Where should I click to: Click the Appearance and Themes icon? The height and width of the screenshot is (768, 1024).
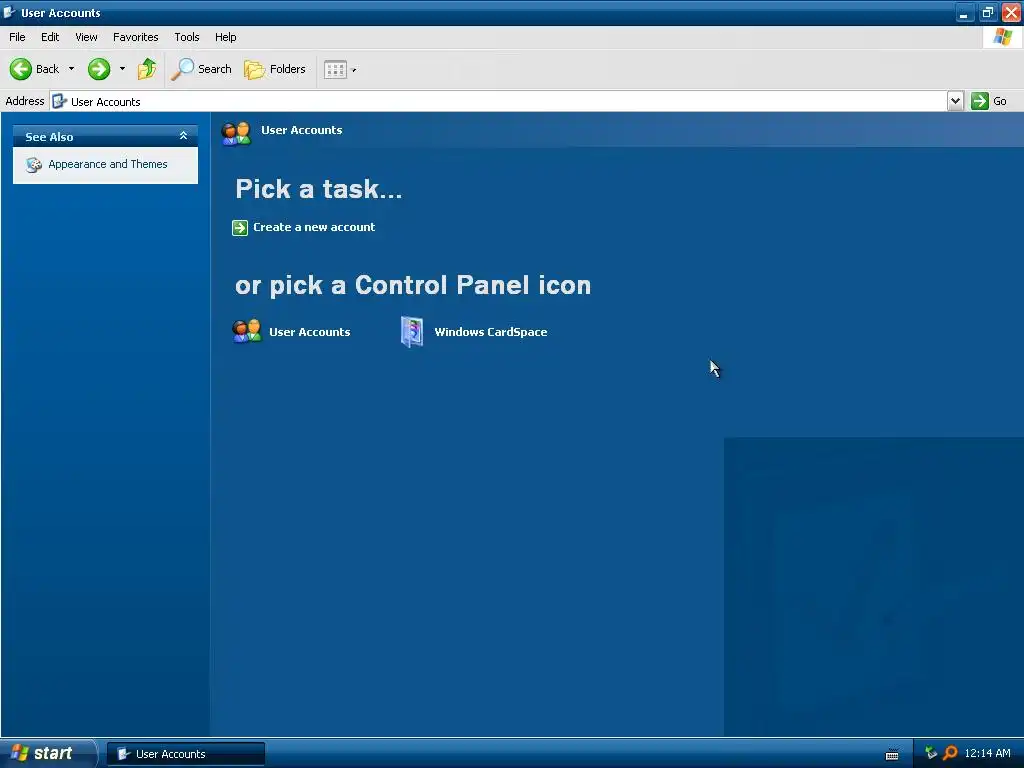(x=34, y=165)
